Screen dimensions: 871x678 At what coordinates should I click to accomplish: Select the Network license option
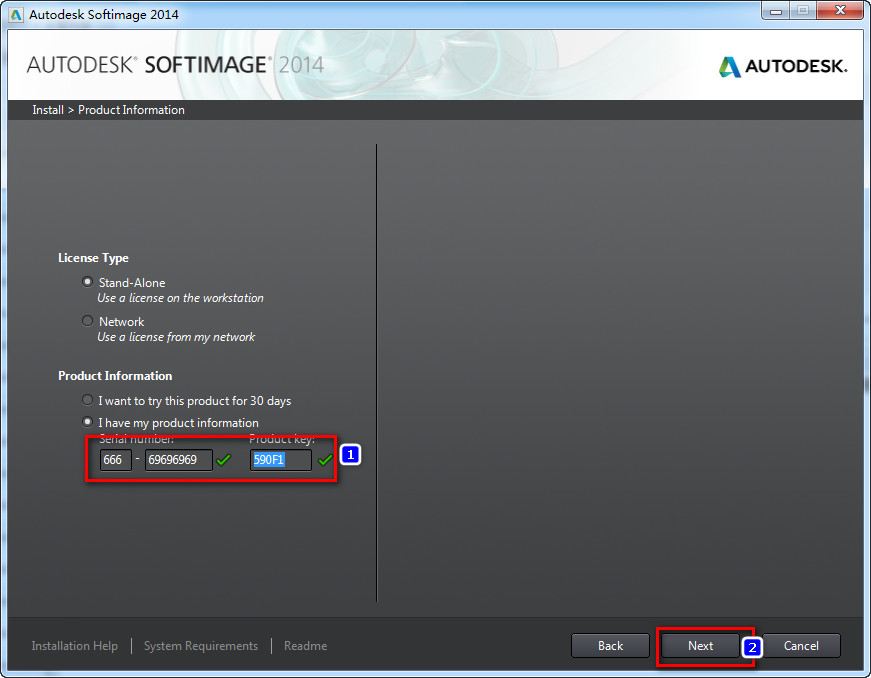[x=87, y=321]
